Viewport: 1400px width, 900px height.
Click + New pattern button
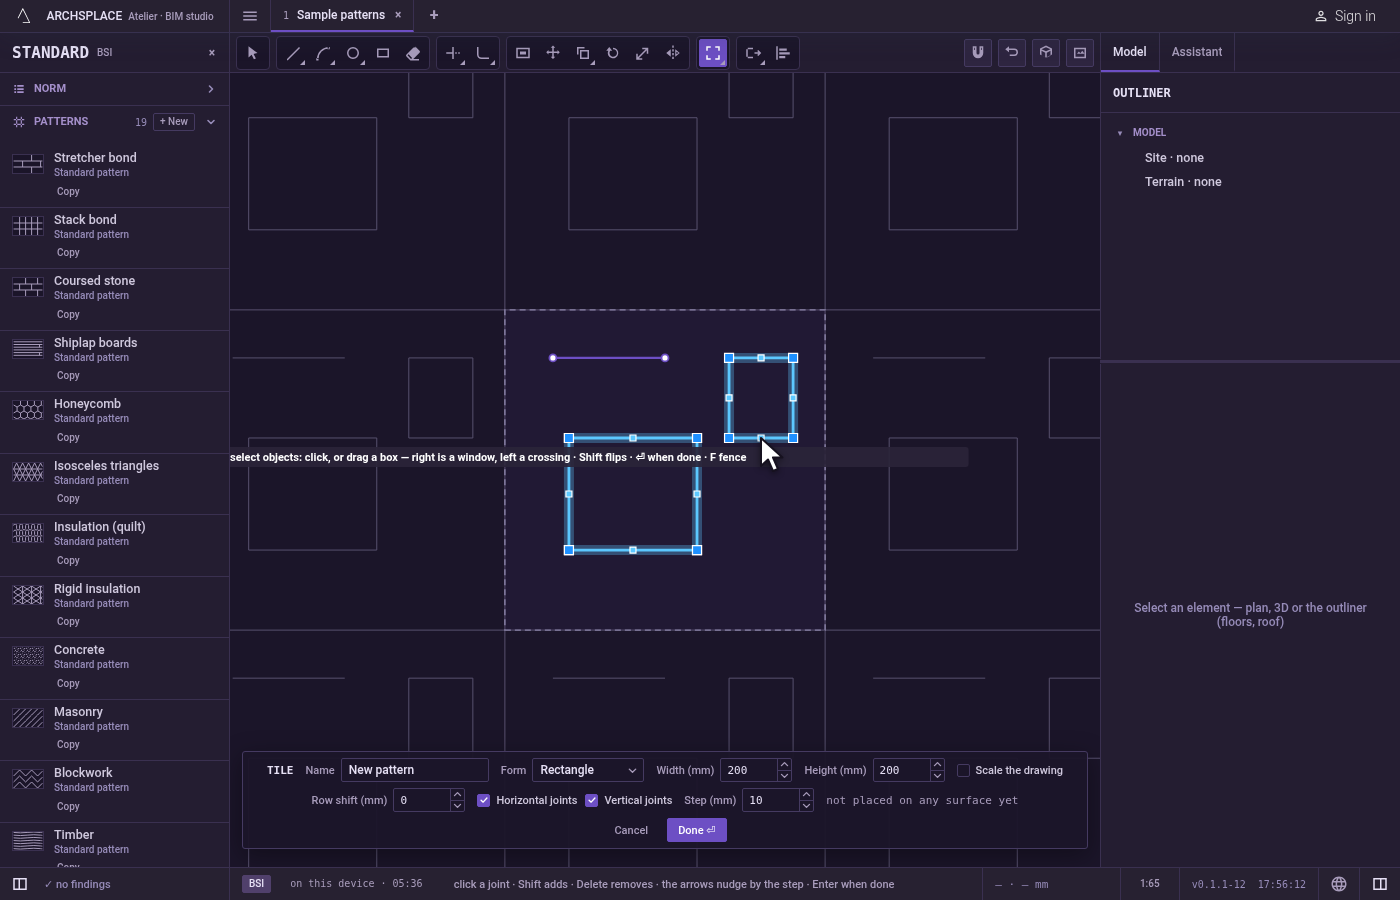174,122
